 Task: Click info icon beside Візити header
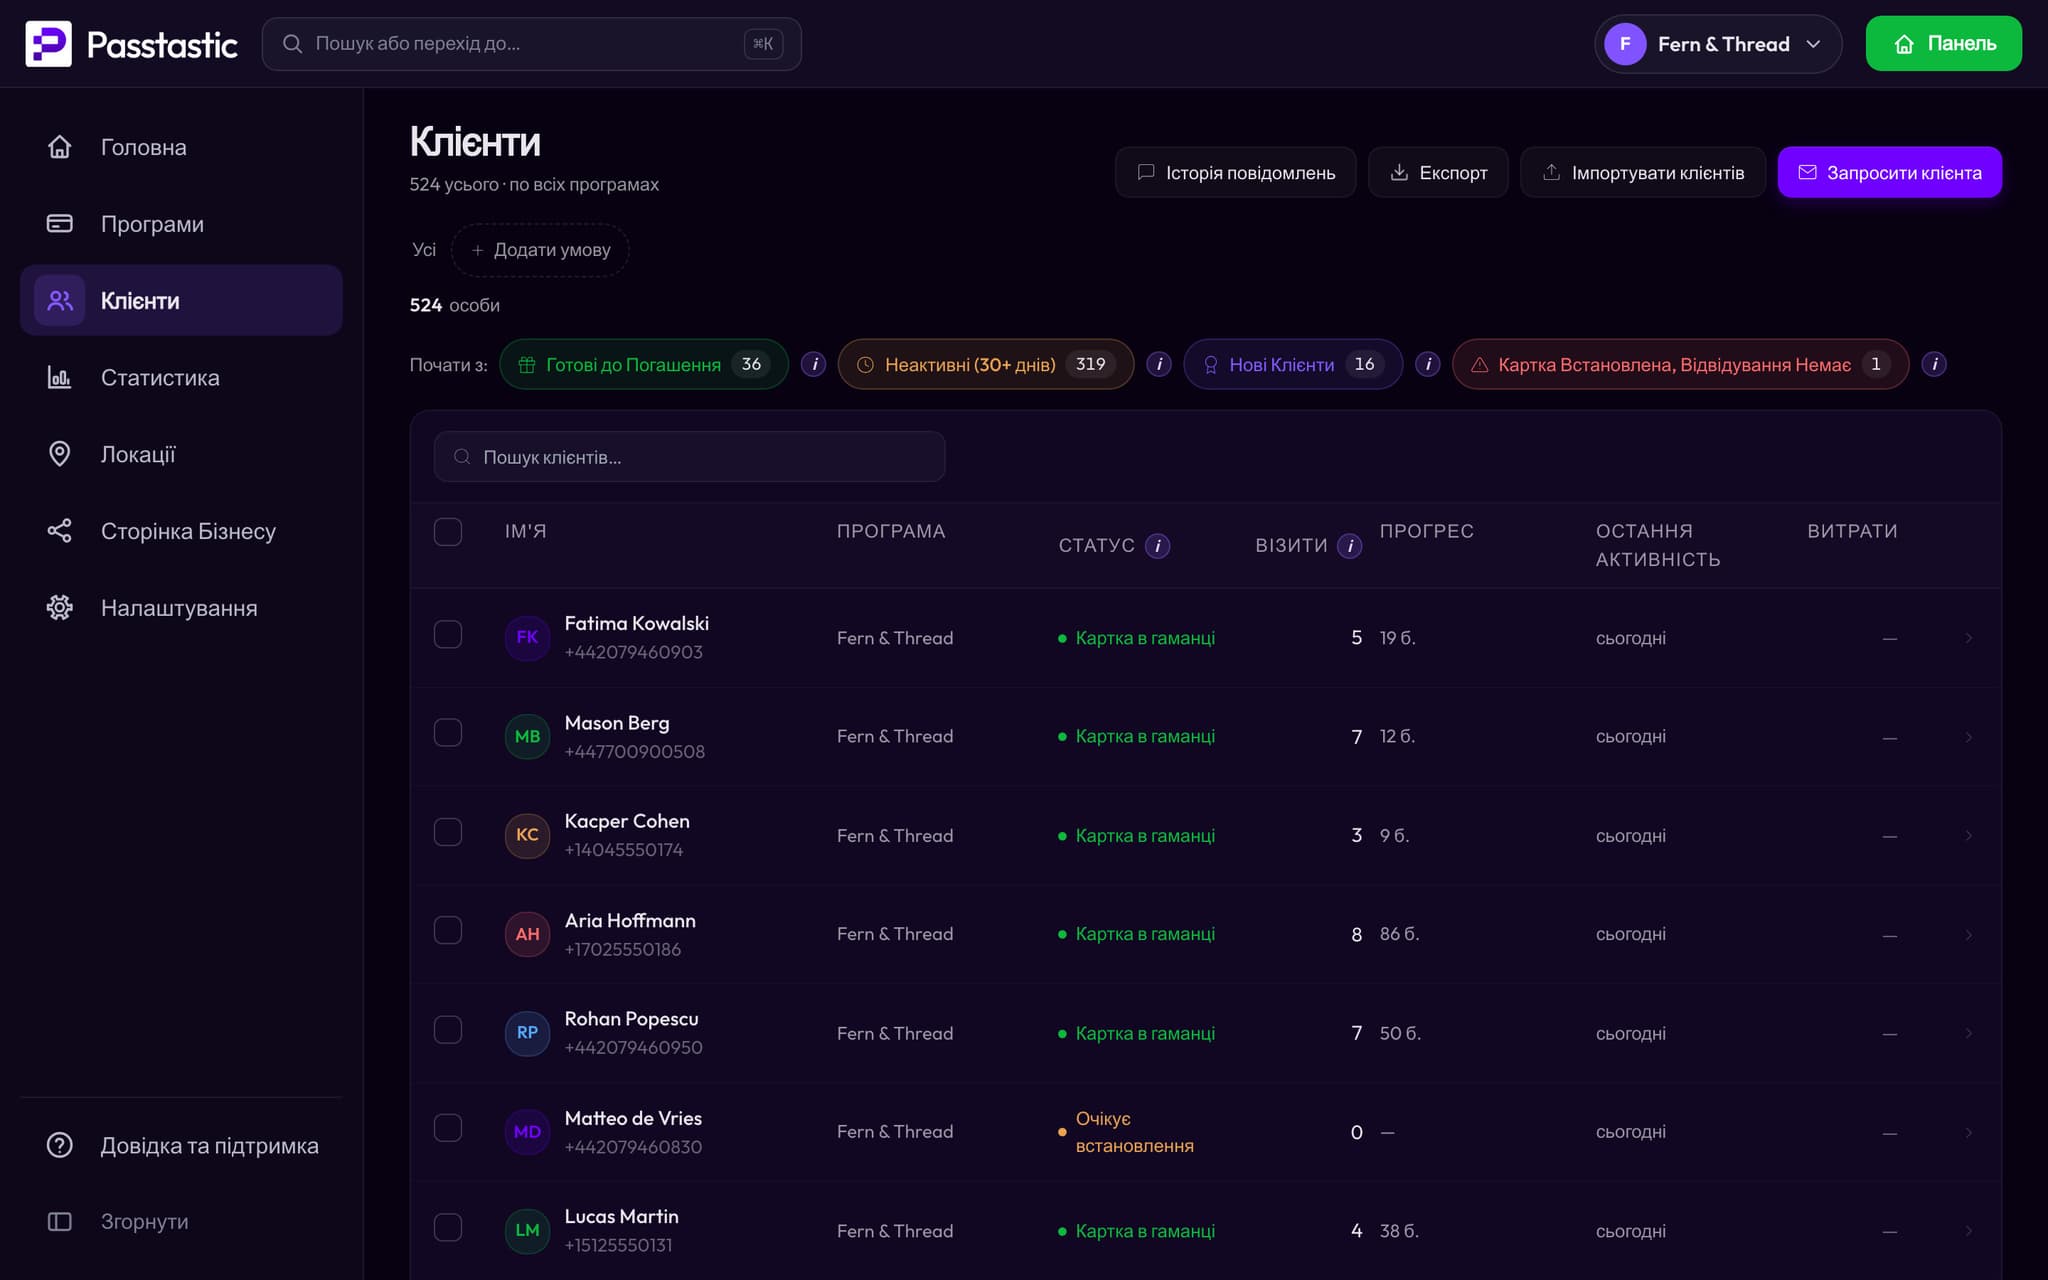(x=1349, y=546)
